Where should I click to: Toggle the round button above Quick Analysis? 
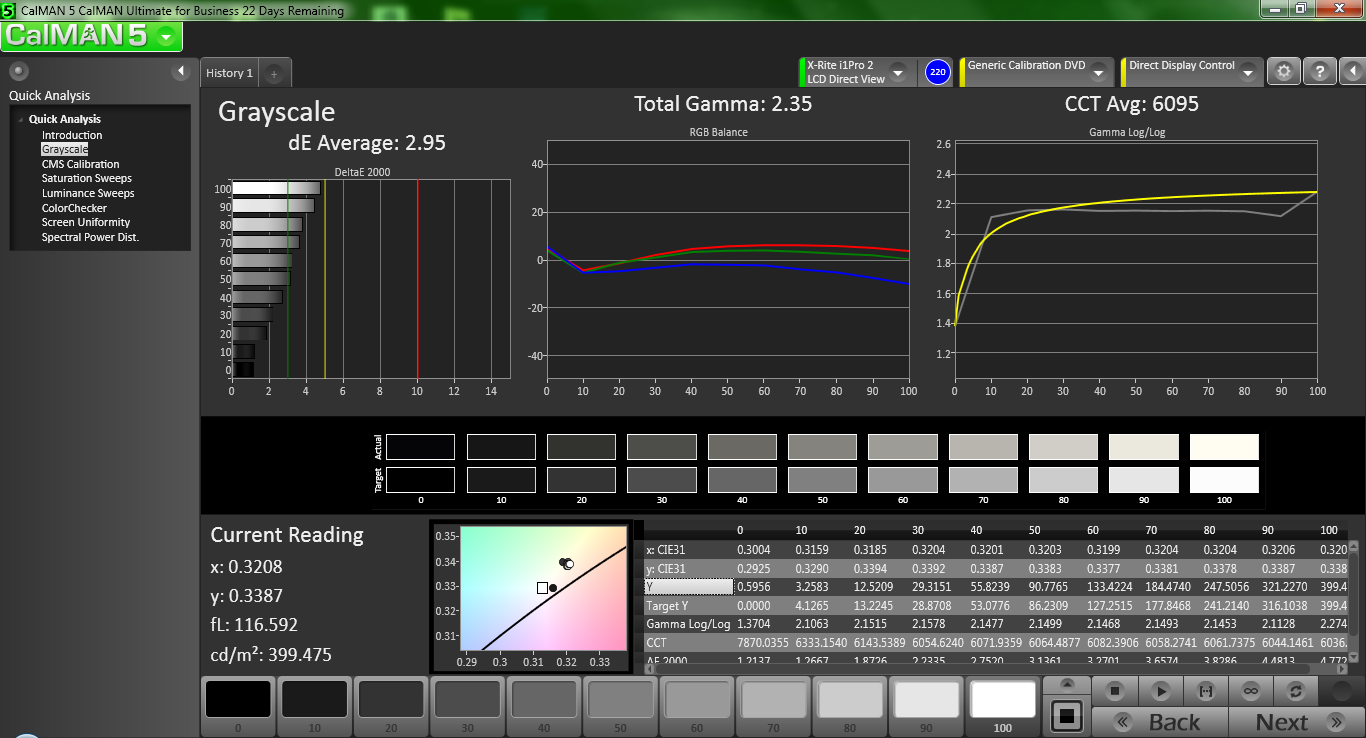tap(19, 71)
